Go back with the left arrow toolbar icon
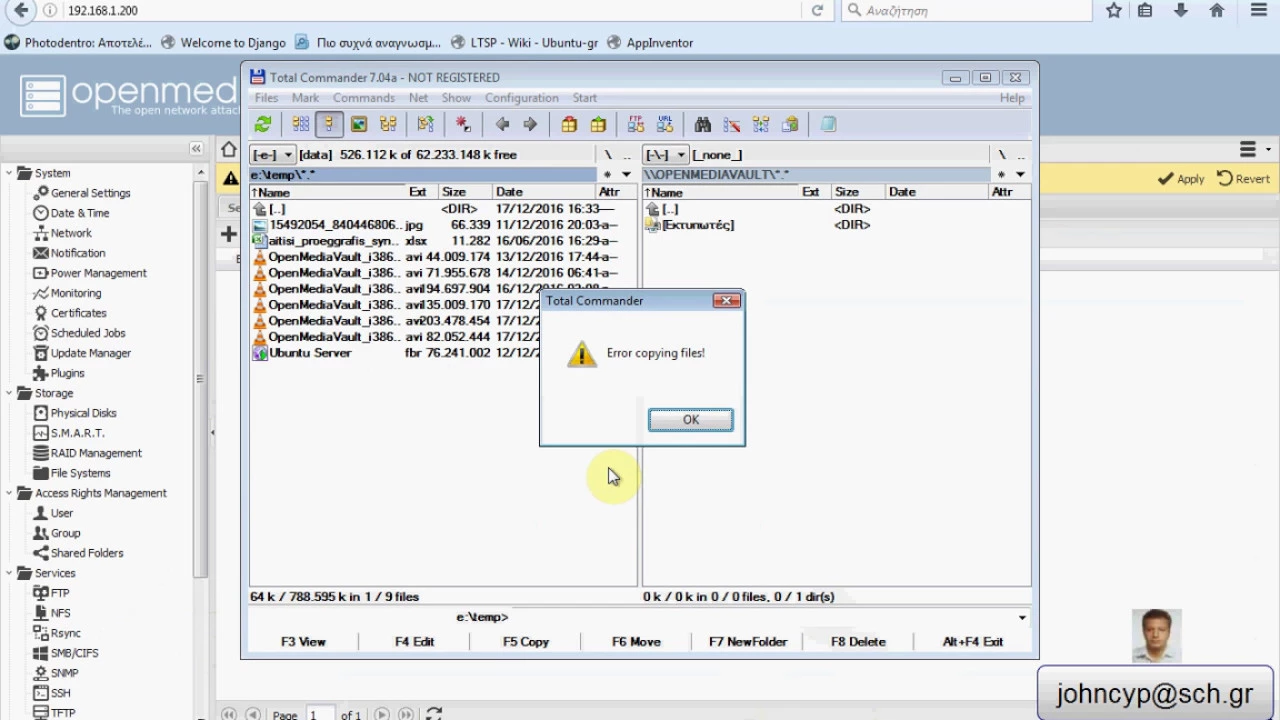 502,125
